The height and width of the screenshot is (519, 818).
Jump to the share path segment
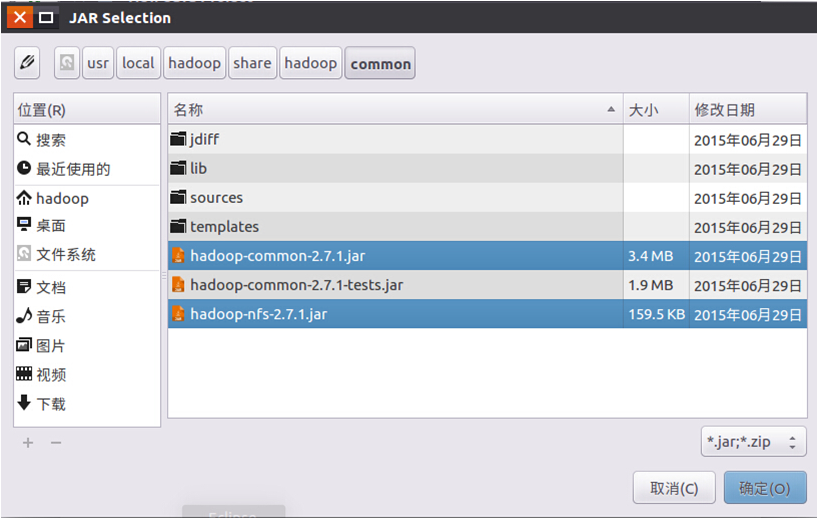(x=252, y=63)
